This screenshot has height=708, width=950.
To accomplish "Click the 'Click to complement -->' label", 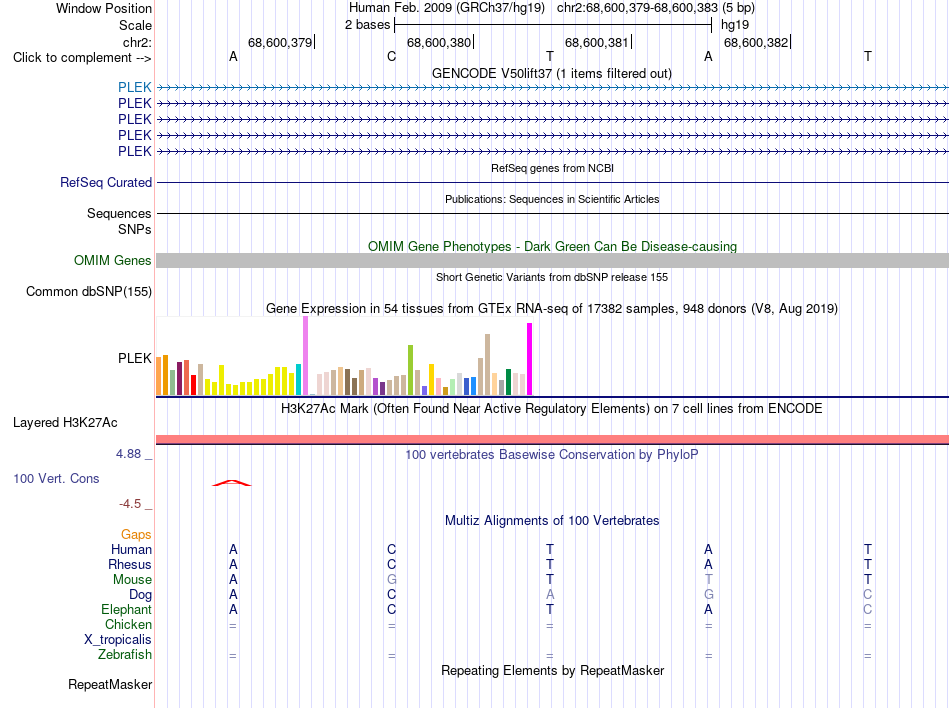I will [82, 58].
